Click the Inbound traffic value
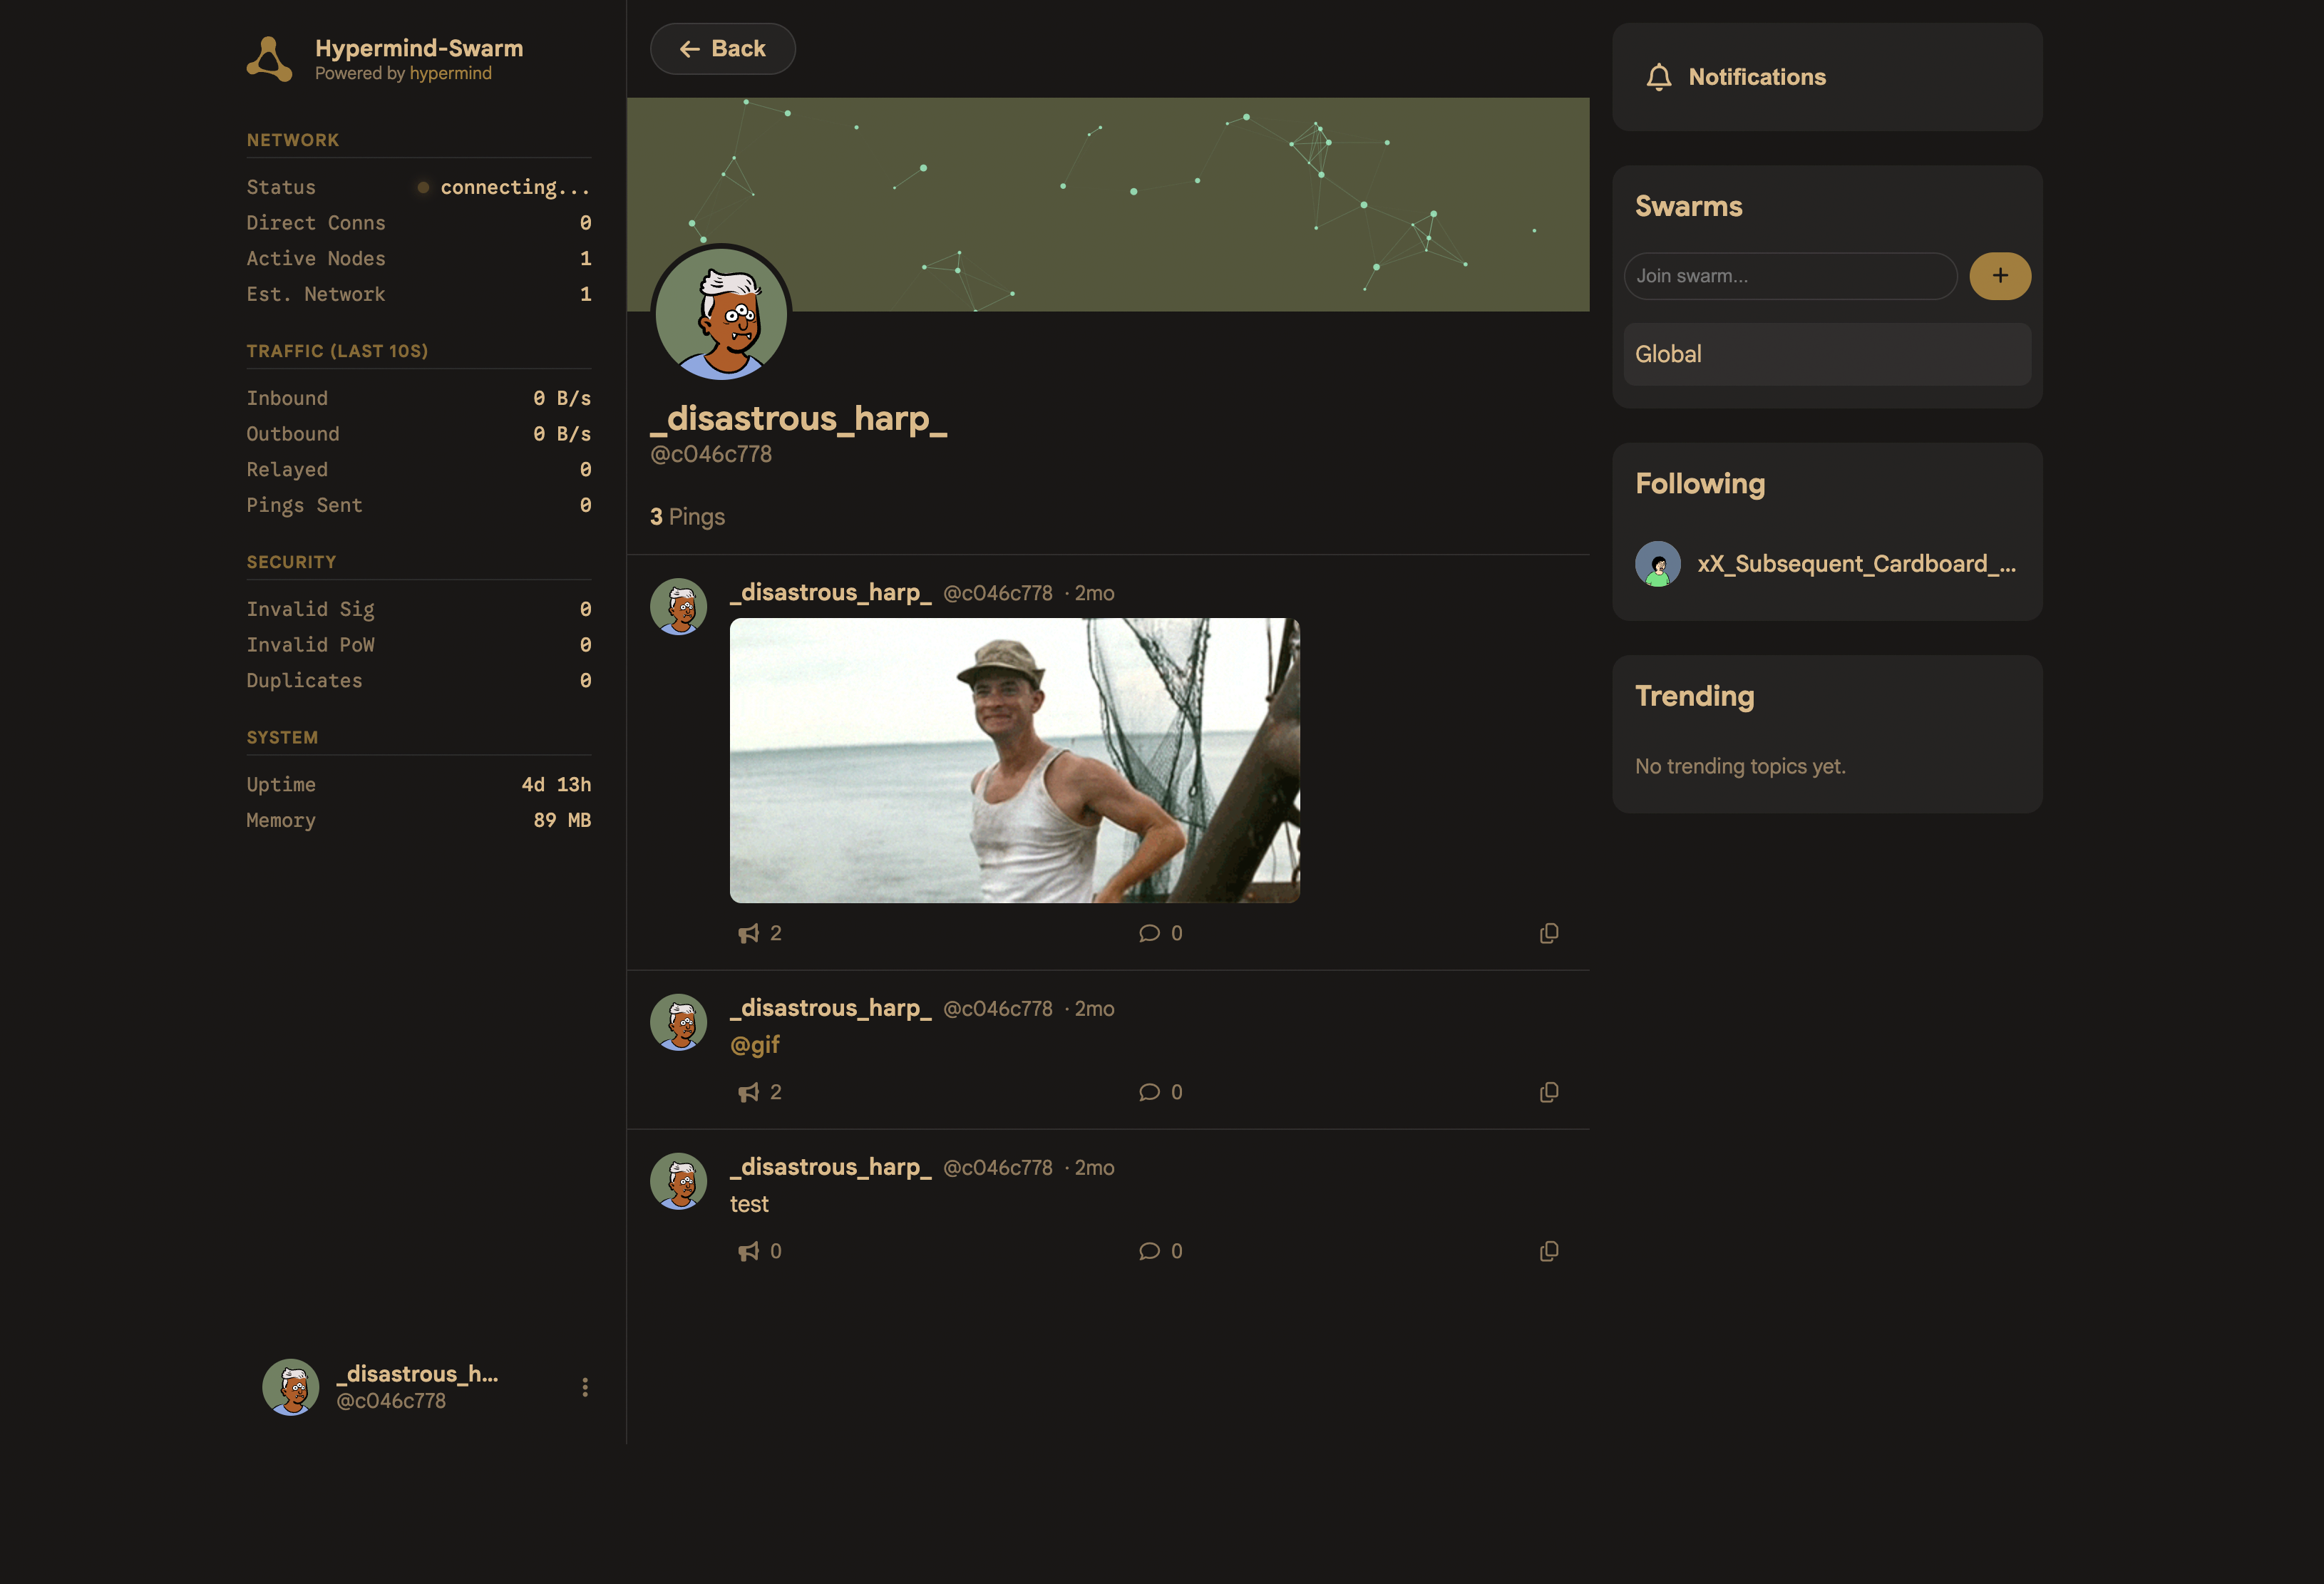This screenshot has height=1584, width=2324. [x=561, y=398]
